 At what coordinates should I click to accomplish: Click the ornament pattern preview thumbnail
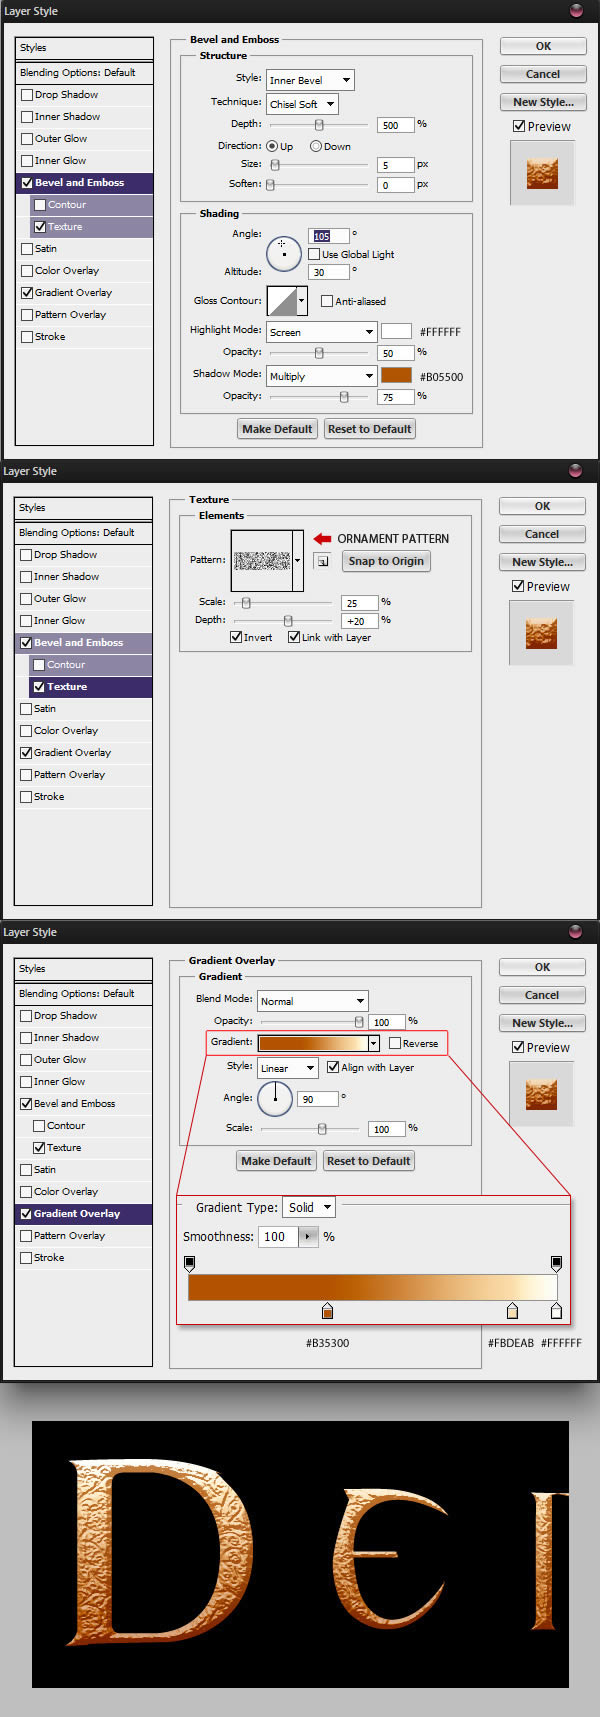click(261, 560)
